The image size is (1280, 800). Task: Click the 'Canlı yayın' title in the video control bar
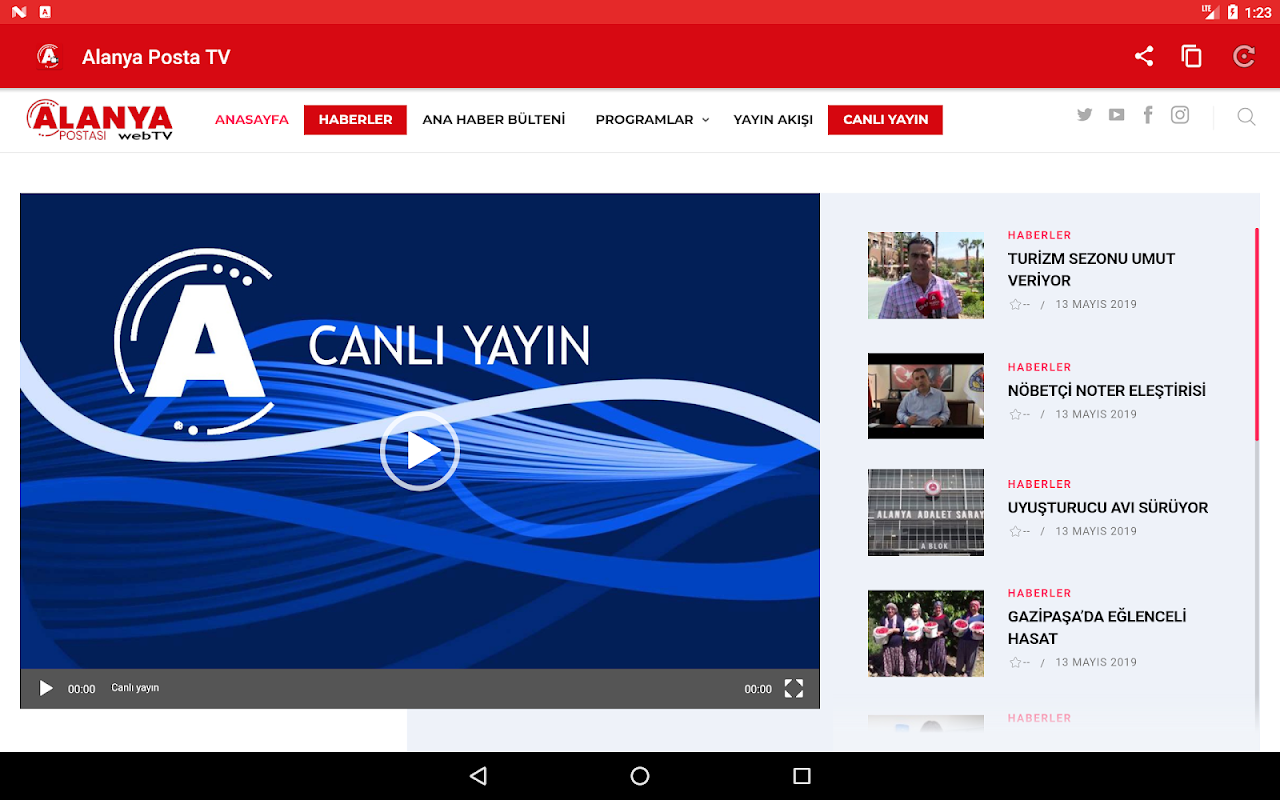tap(135, 688)
